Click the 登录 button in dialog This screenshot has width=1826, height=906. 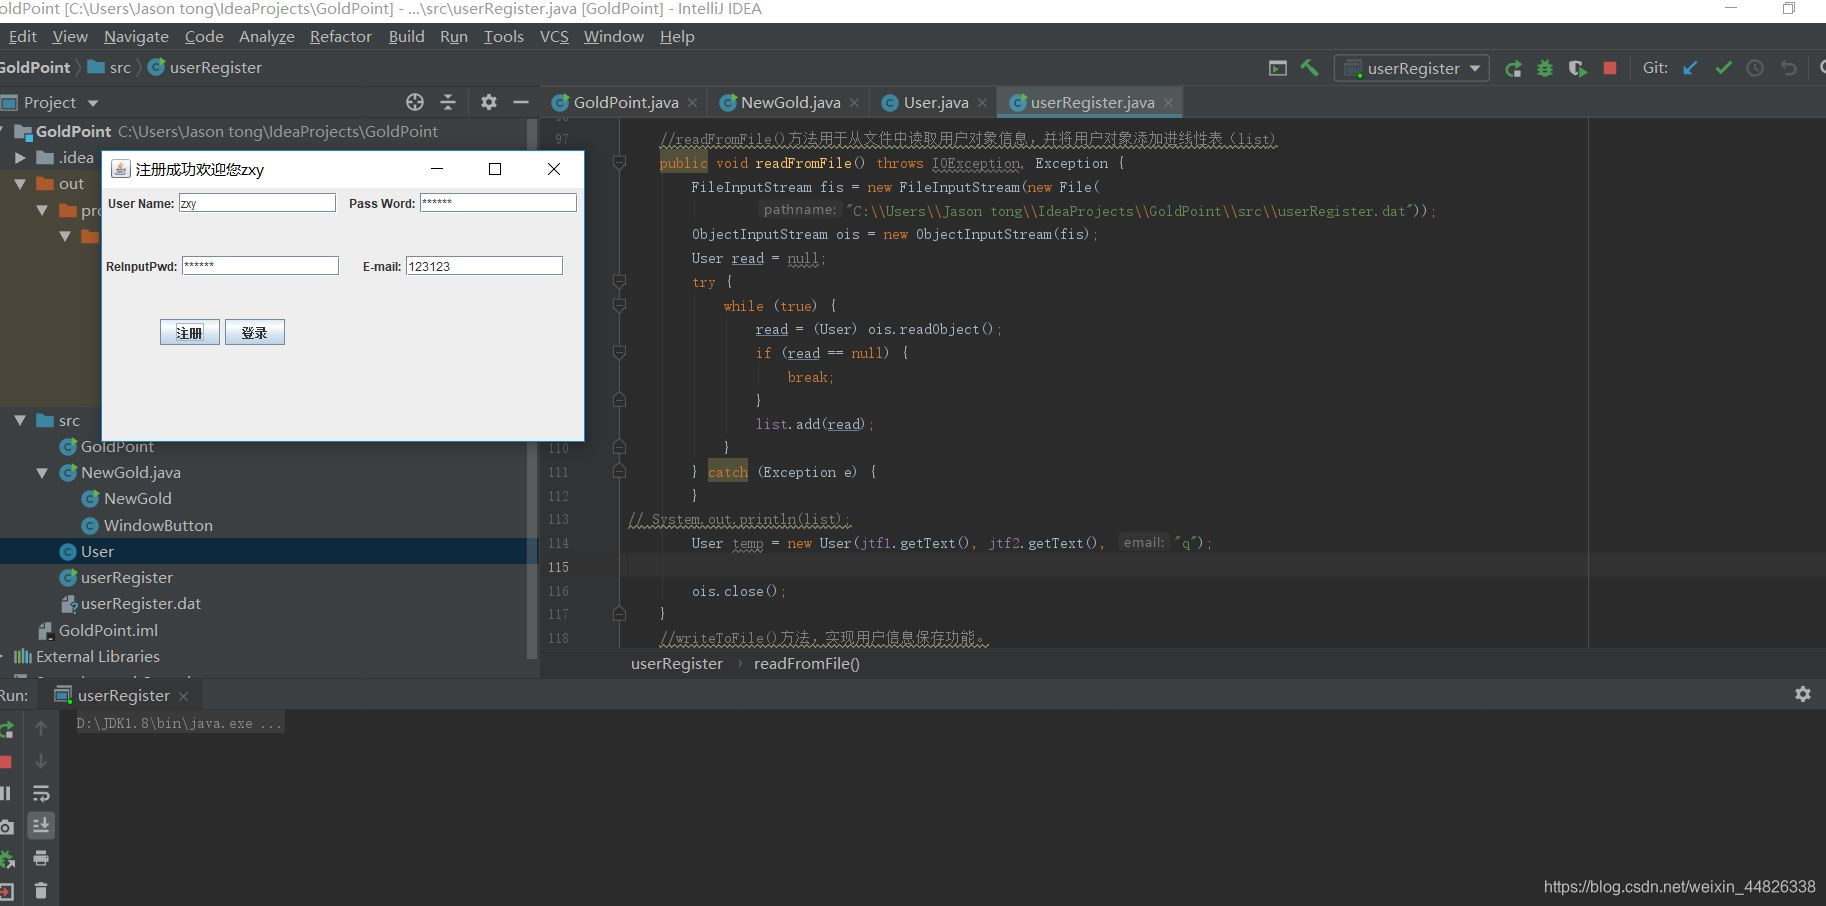click(x=255, y=332)
